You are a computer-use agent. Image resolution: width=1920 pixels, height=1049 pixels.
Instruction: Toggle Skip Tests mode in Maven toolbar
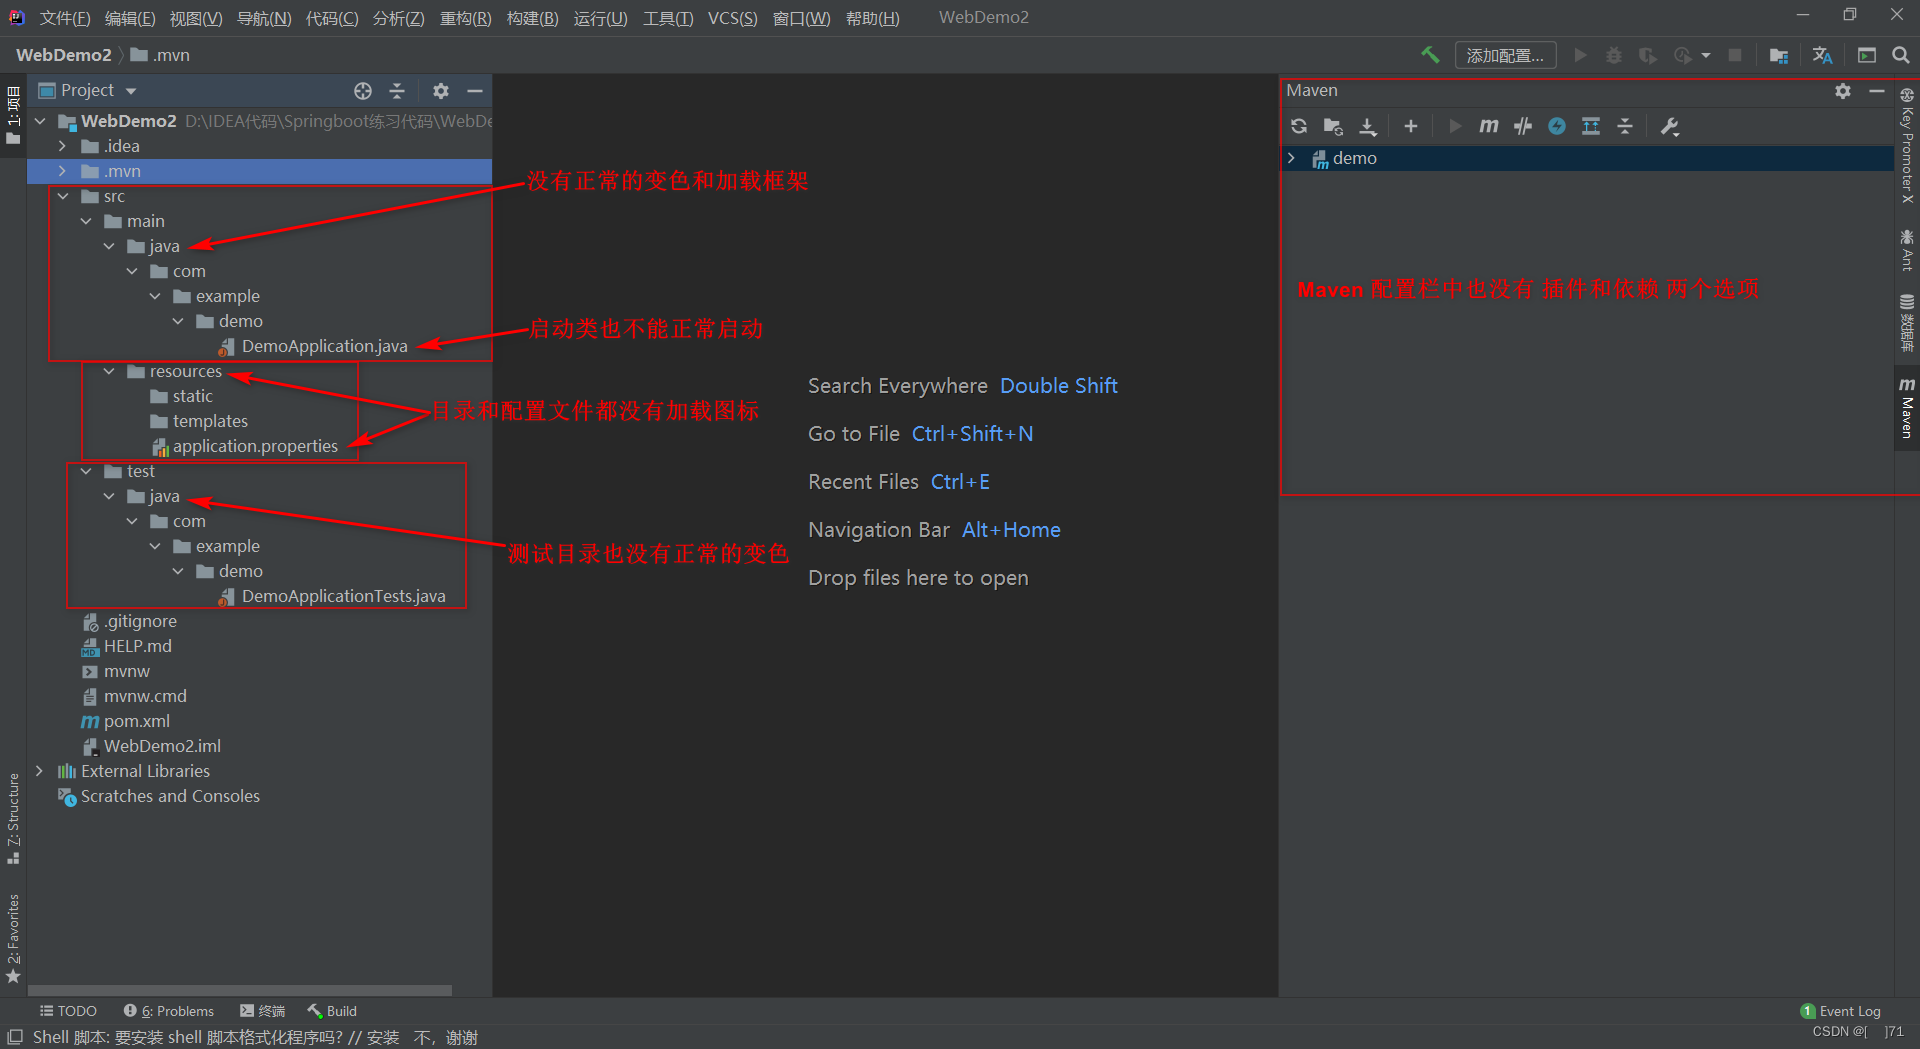pyautogui.click(x=1523, y=126)
